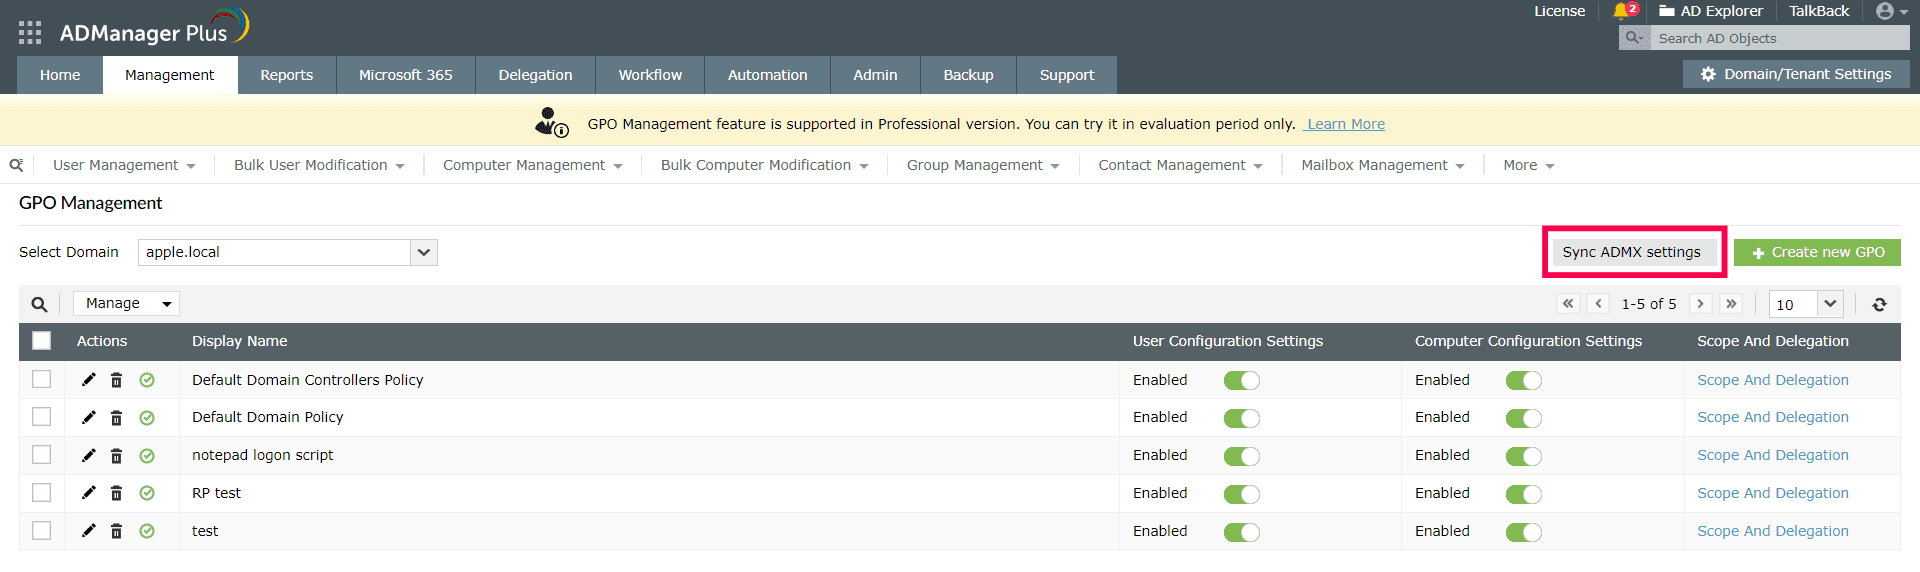The width and height of the screenshot is (1920, 572).
Task: Switch to the Delegation tab
Action: [x=535, y=75]
